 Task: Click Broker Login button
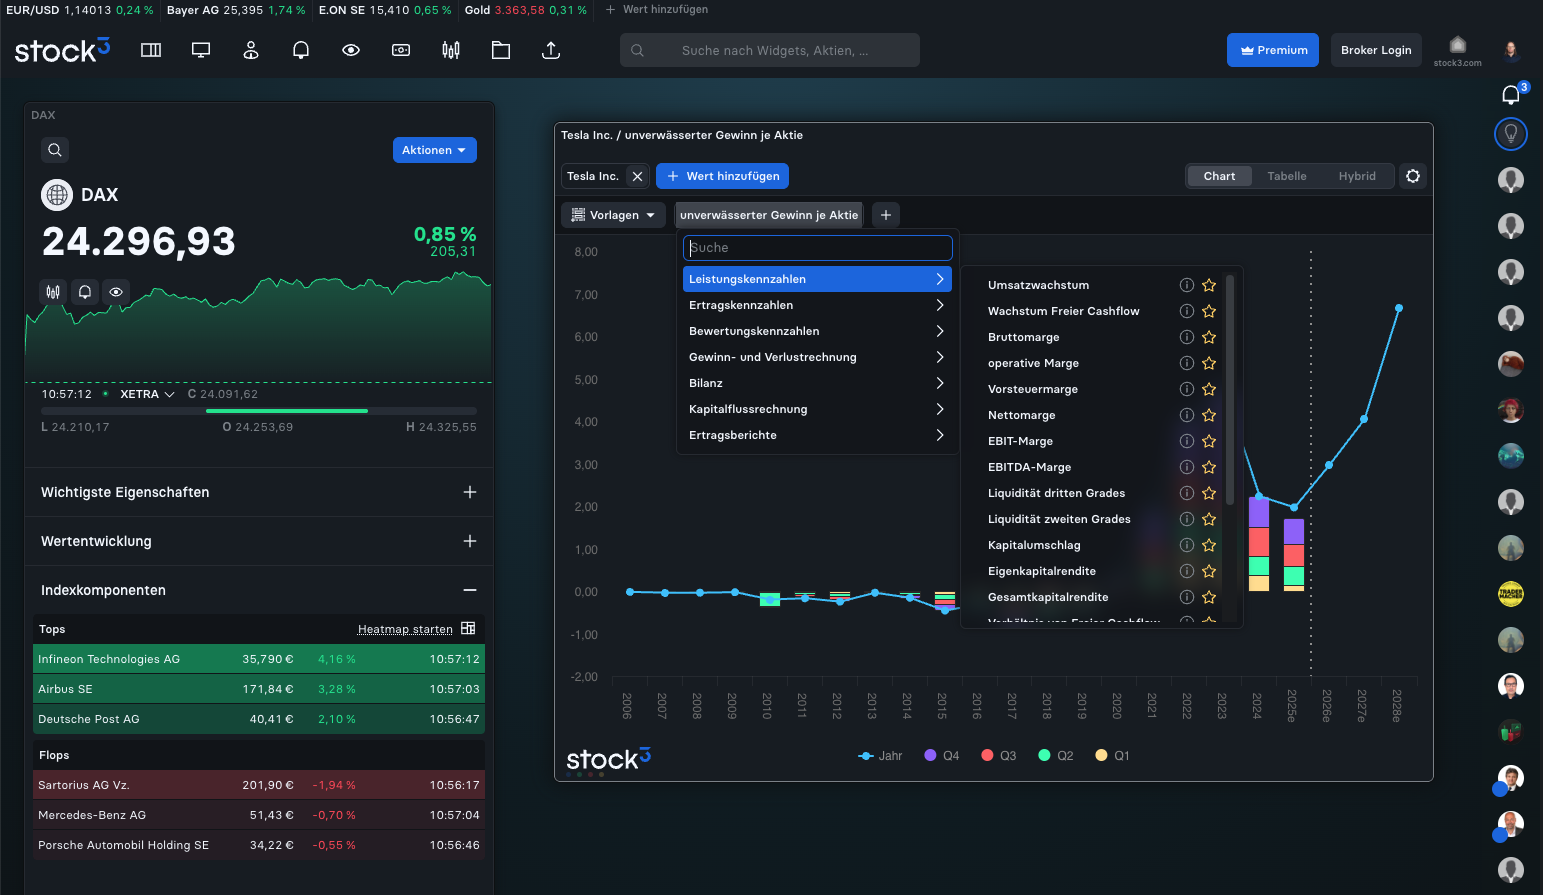click(x=1376, y=50)
